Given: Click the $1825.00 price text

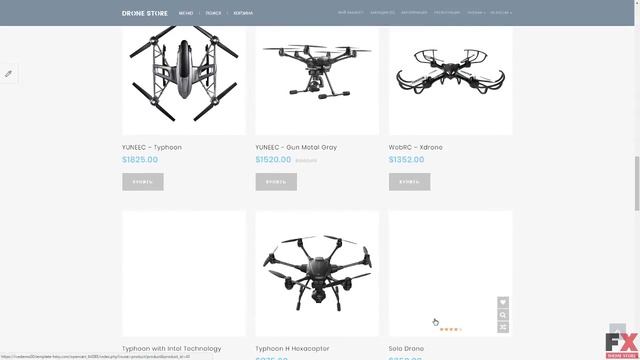Looking at the screenshot, I should [140, 160].
